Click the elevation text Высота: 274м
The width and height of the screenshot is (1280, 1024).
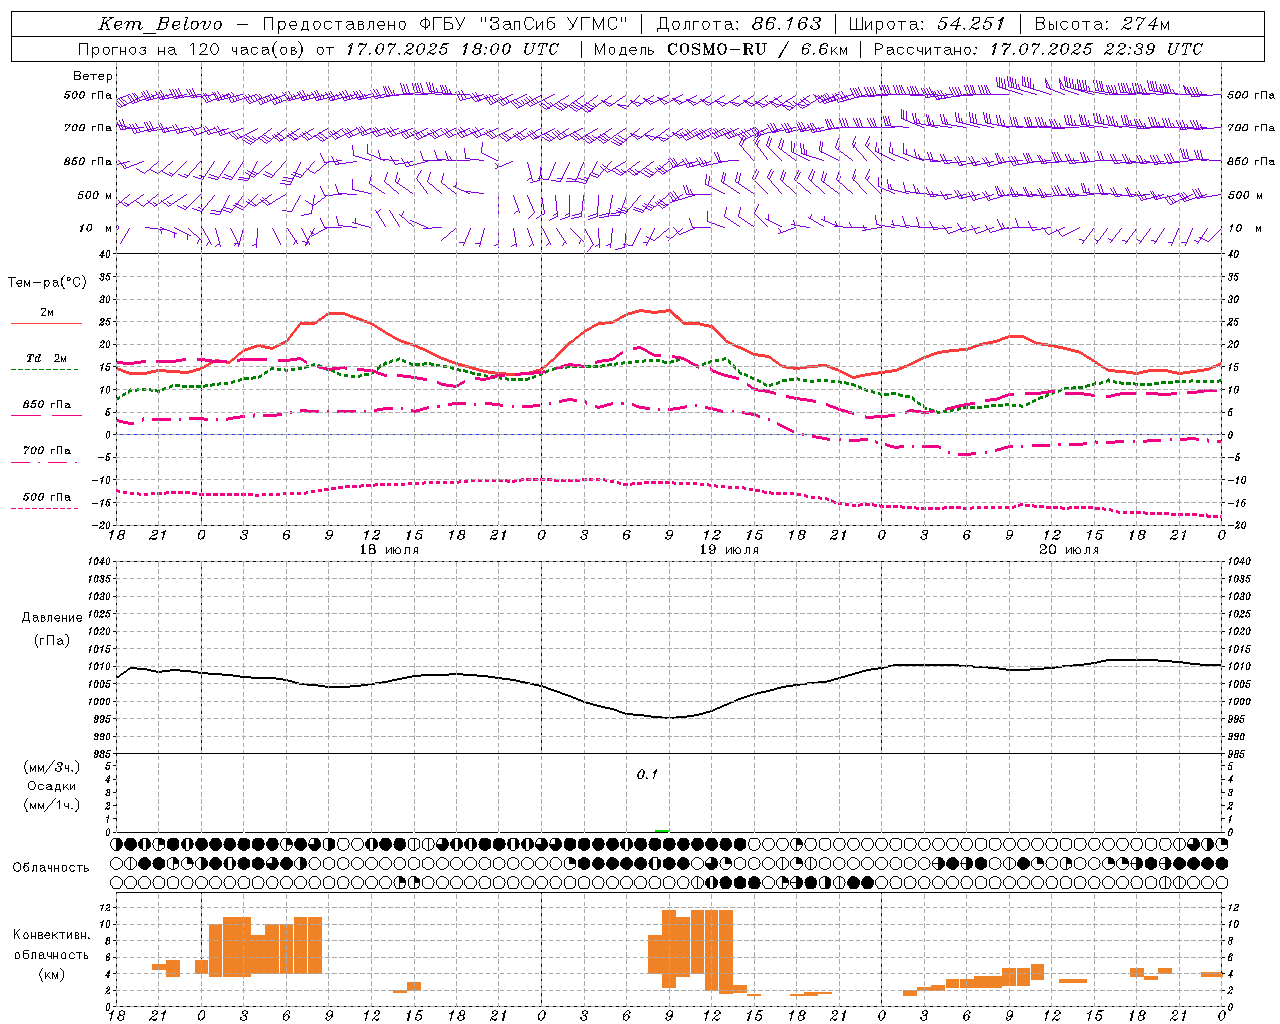(1101, 25)
